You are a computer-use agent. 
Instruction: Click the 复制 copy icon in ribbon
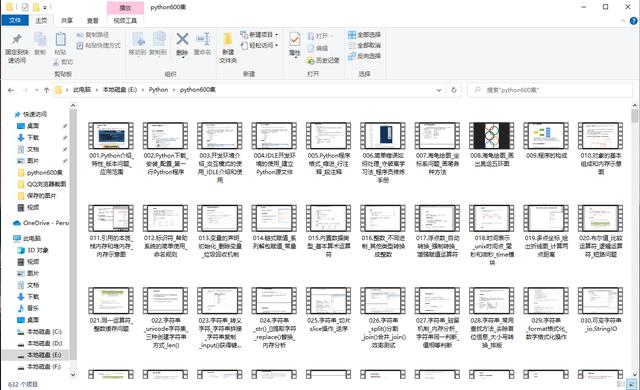click(40, 39)
